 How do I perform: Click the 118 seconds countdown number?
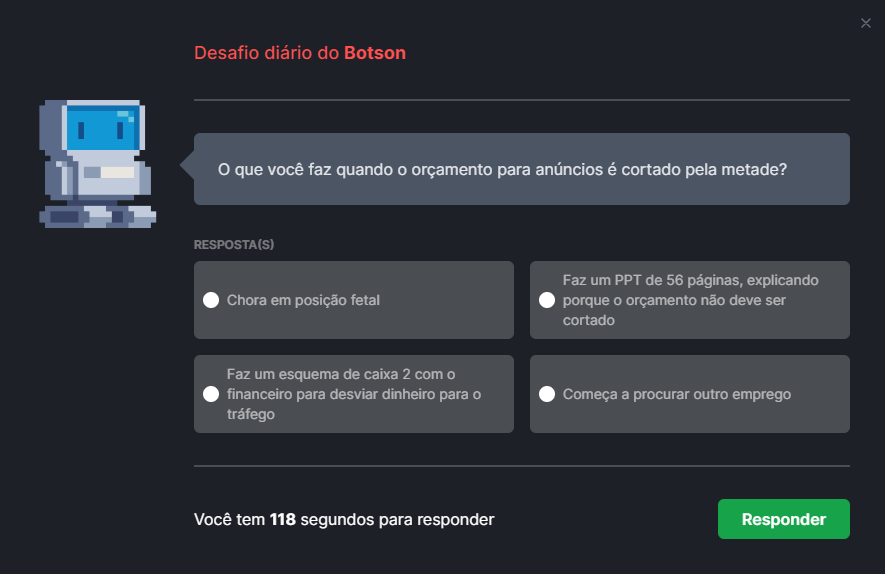coord(283,519)
